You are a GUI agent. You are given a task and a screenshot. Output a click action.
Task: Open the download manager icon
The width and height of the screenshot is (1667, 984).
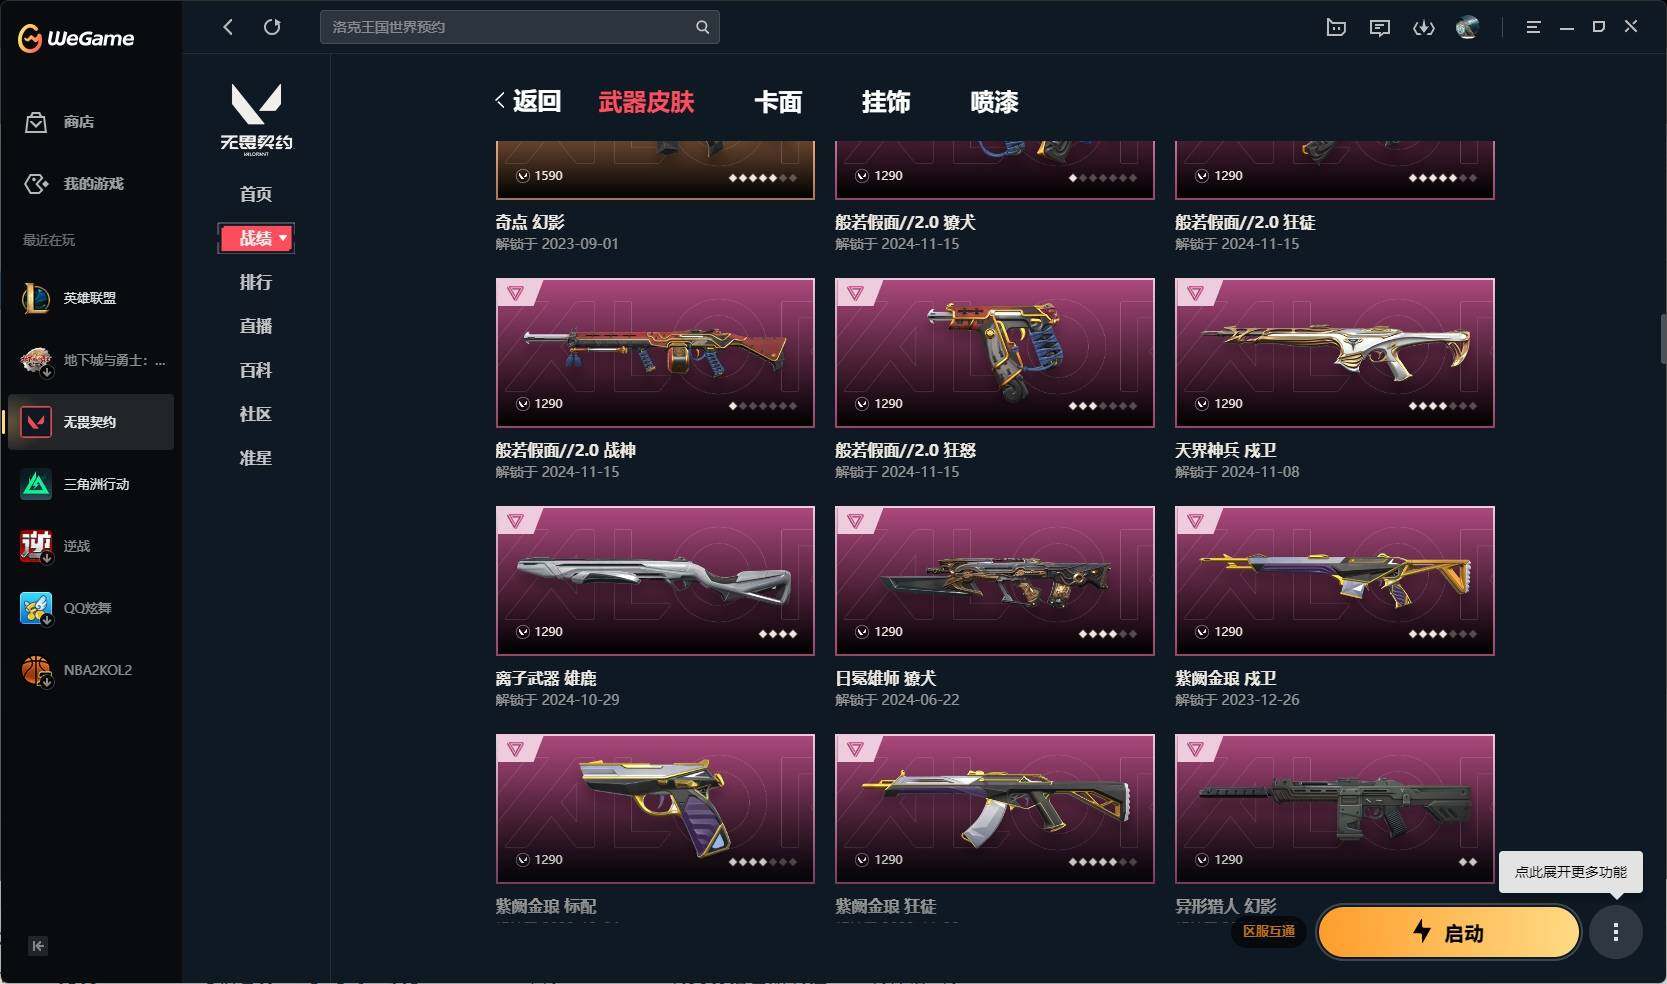click(1423, 28)
